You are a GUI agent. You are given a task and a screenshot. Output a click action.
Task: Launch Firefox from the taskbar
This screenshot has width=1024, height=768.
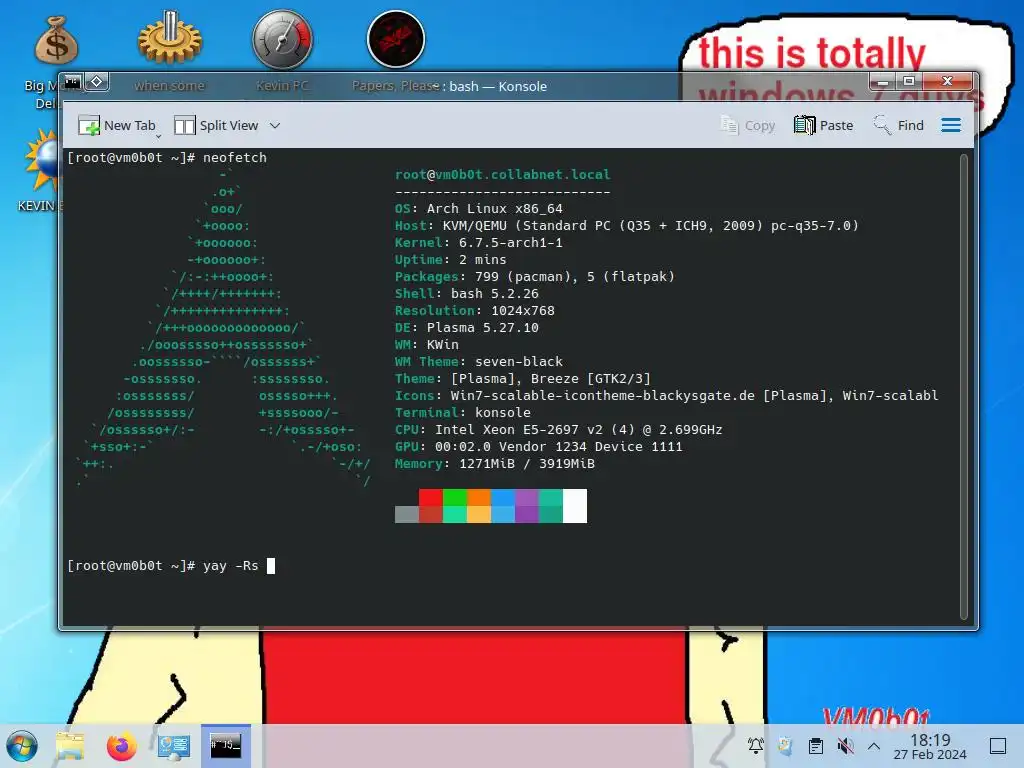pos(121,746)
